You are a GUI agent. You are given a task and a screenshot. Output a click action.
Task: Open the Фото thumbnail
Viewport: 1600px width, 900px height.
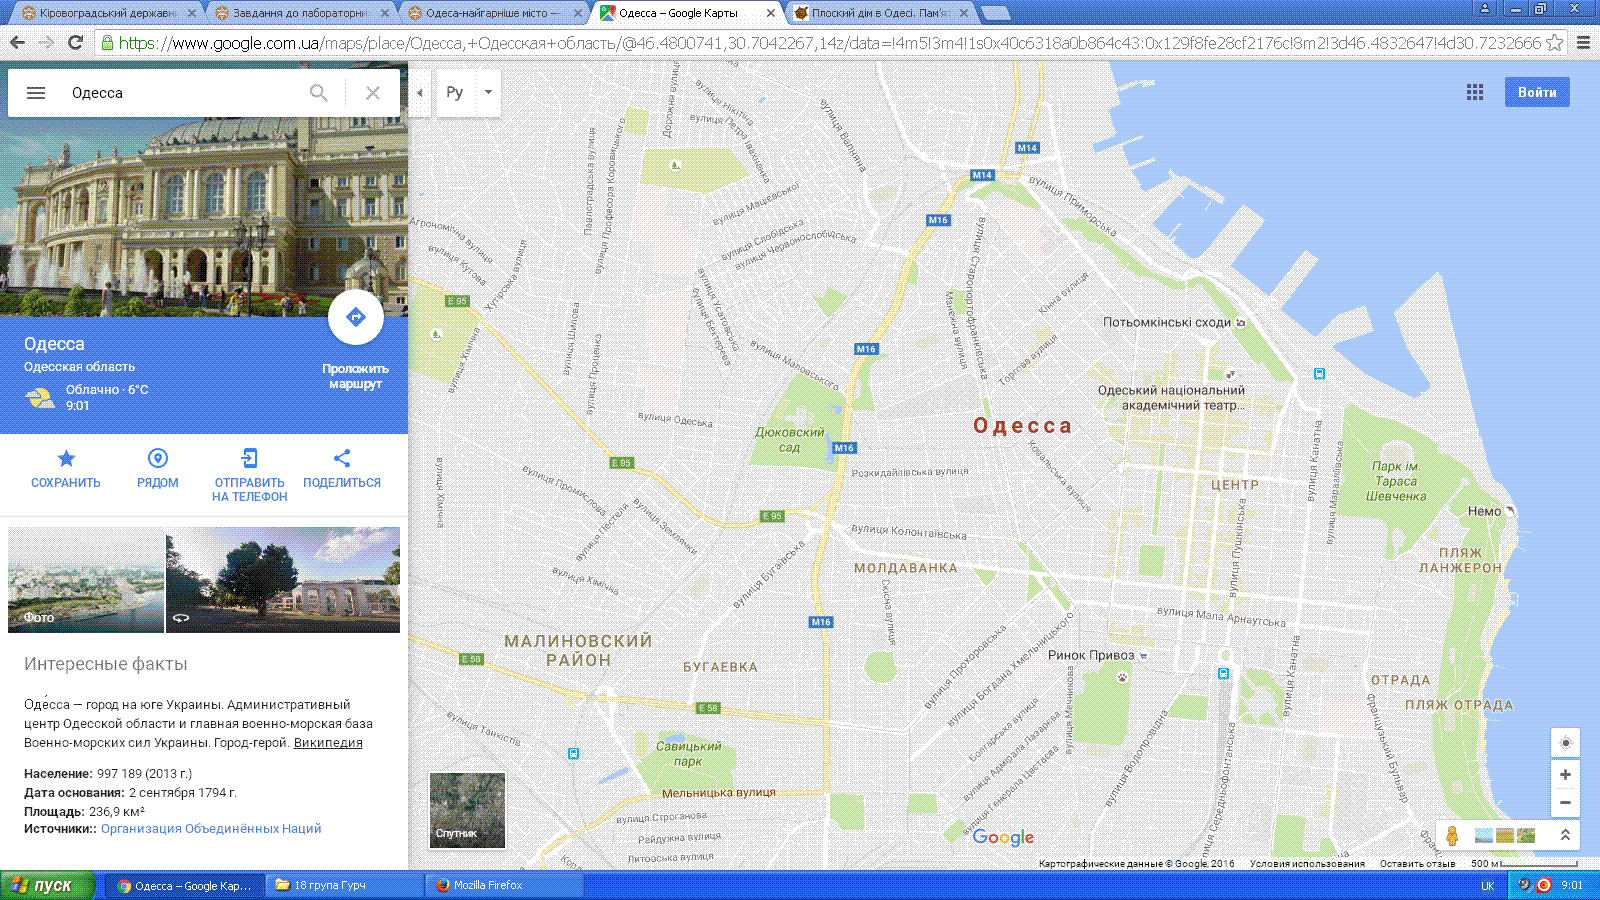(86, 580)
